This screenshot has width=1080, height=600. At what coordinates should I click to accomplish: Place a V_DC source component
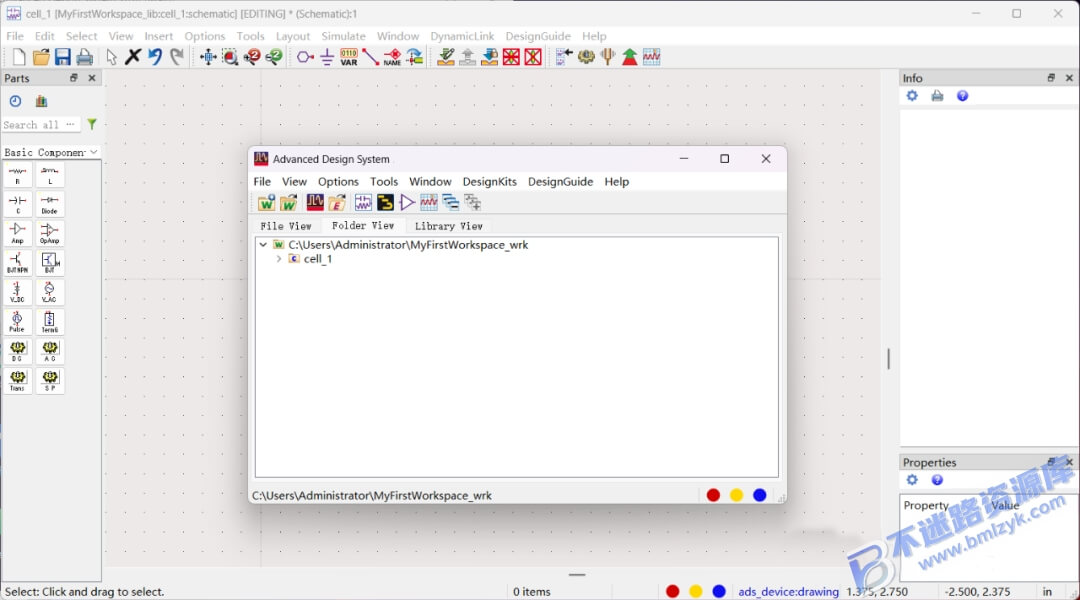coord(18,293)
